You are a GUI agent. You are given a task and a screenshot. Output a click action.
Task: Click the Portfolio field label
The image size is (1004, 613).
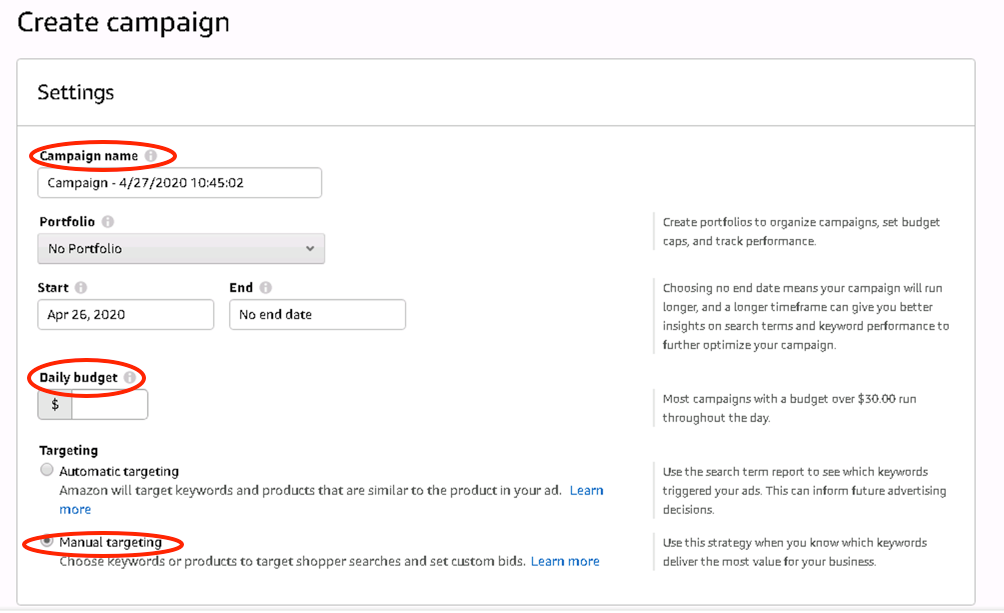pos(67,222)
